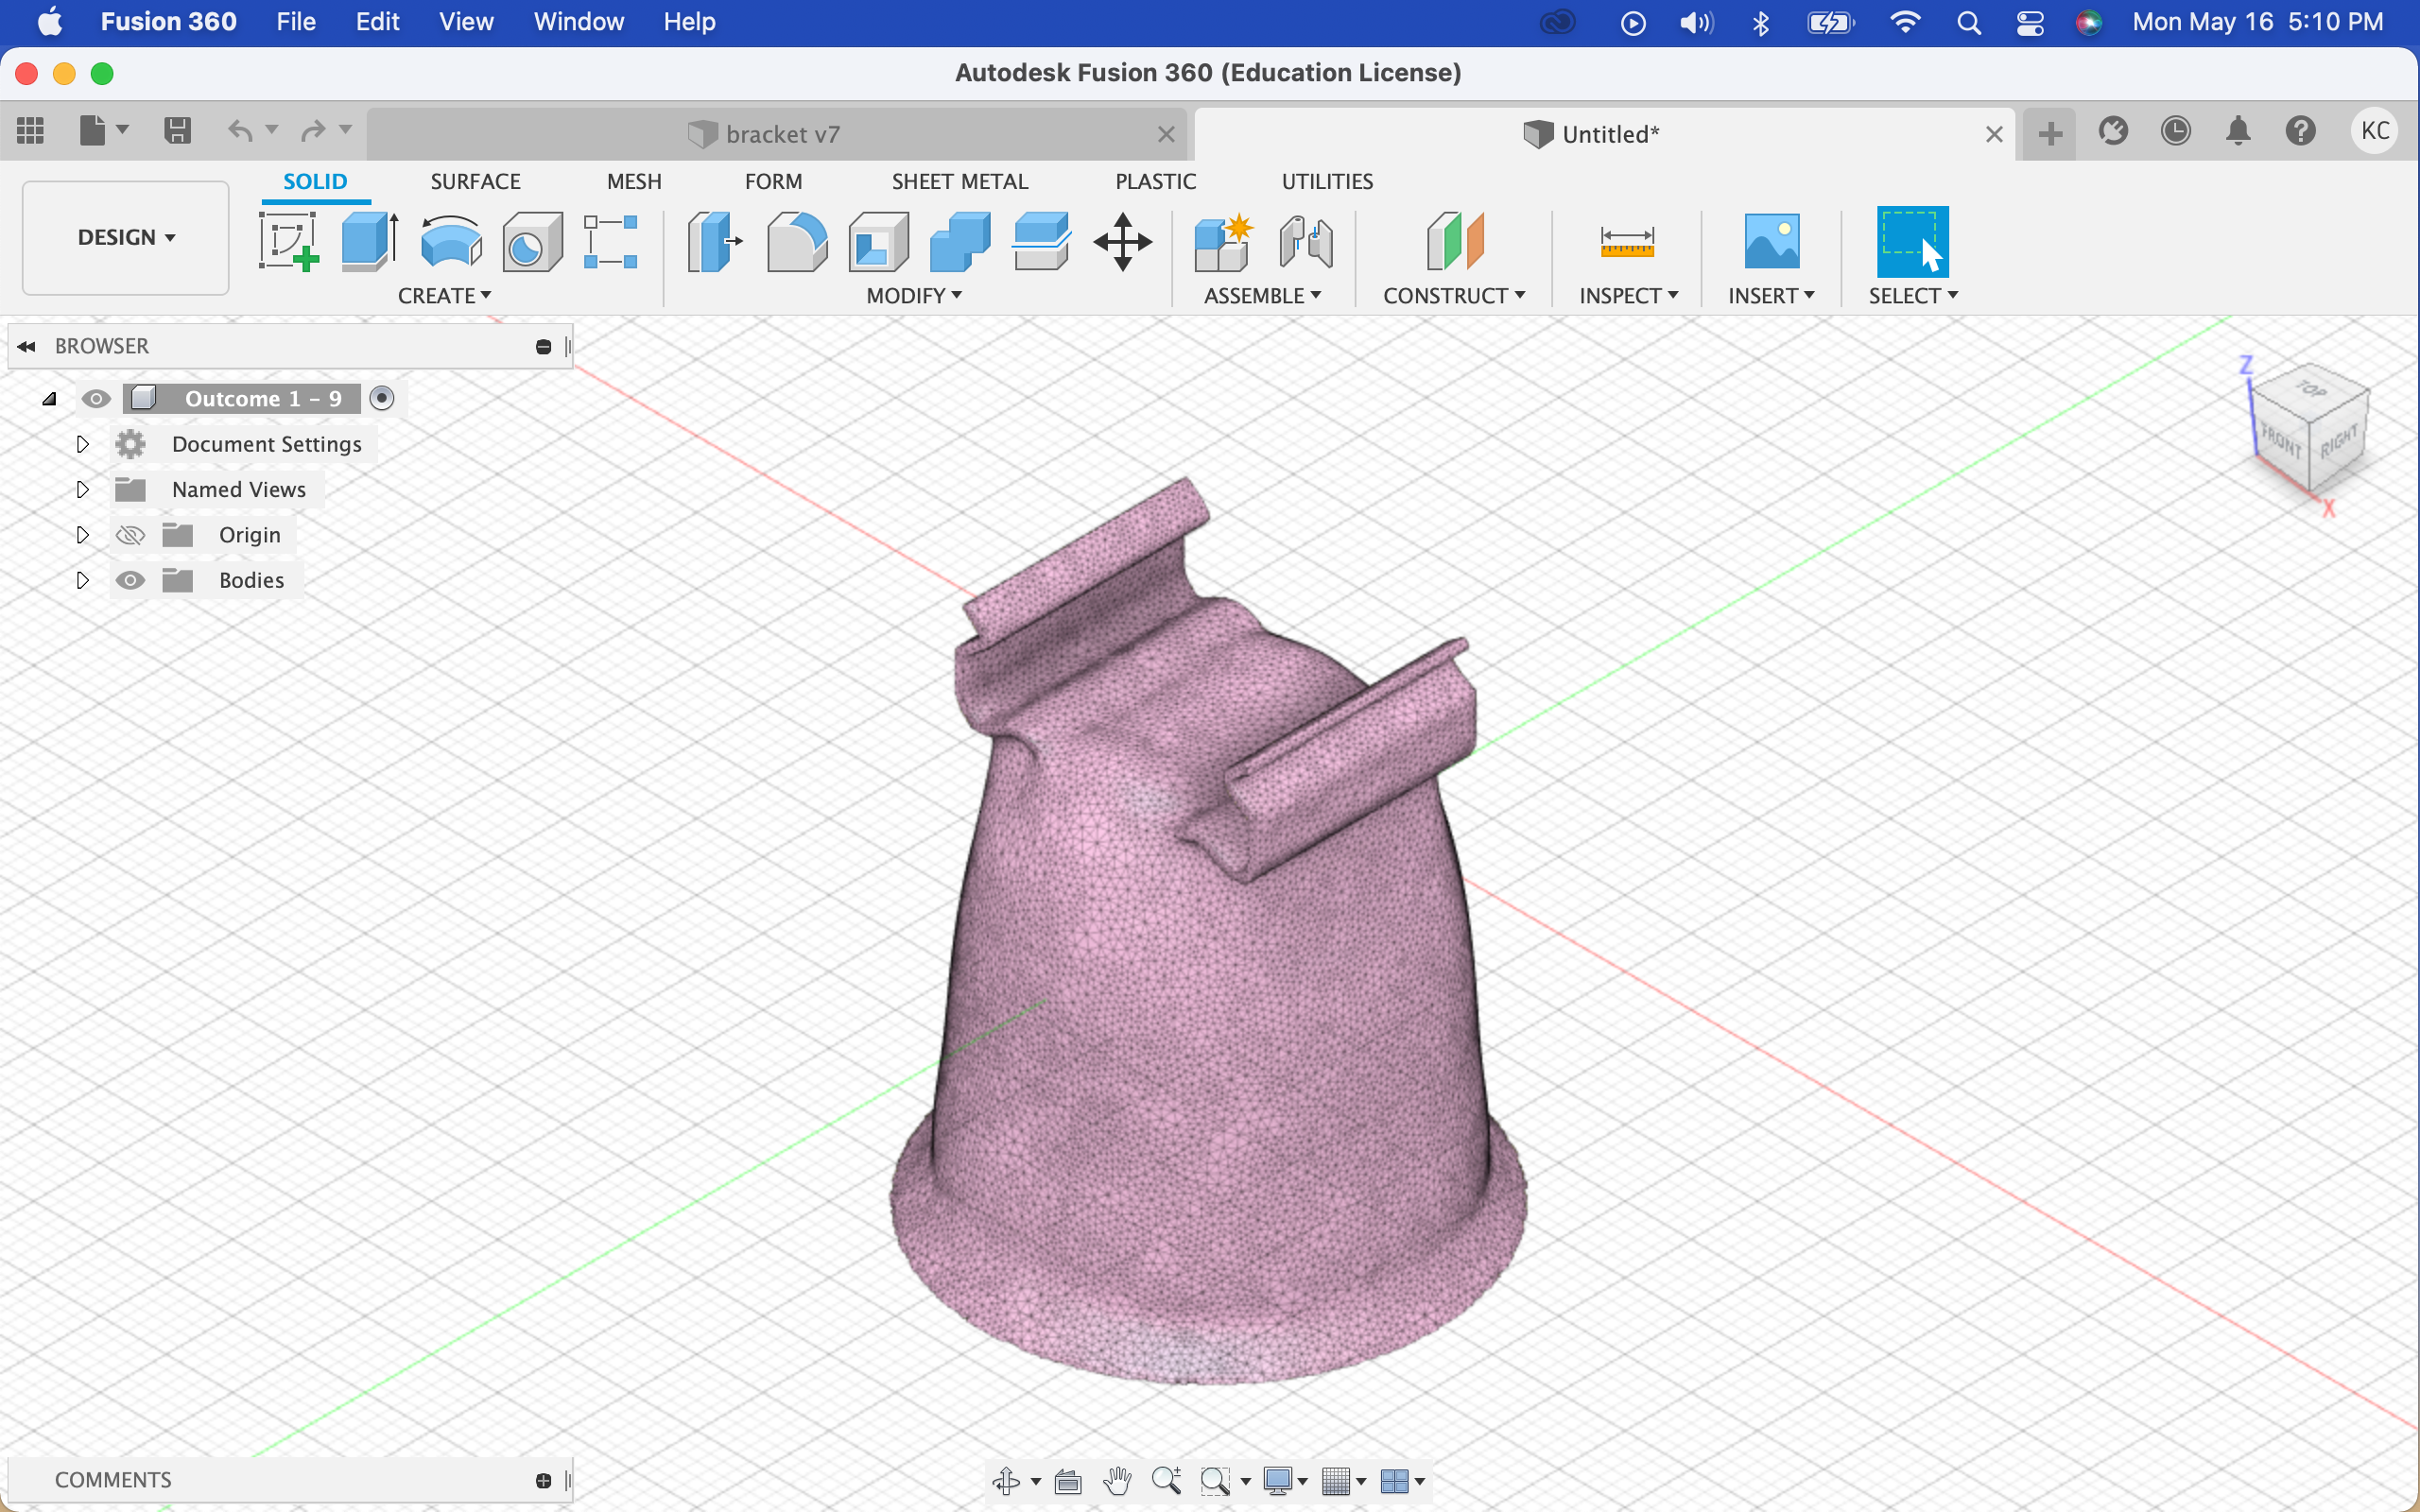
Task: Open the MODIFY dropdown menu
Action: [x=913, y=296]
